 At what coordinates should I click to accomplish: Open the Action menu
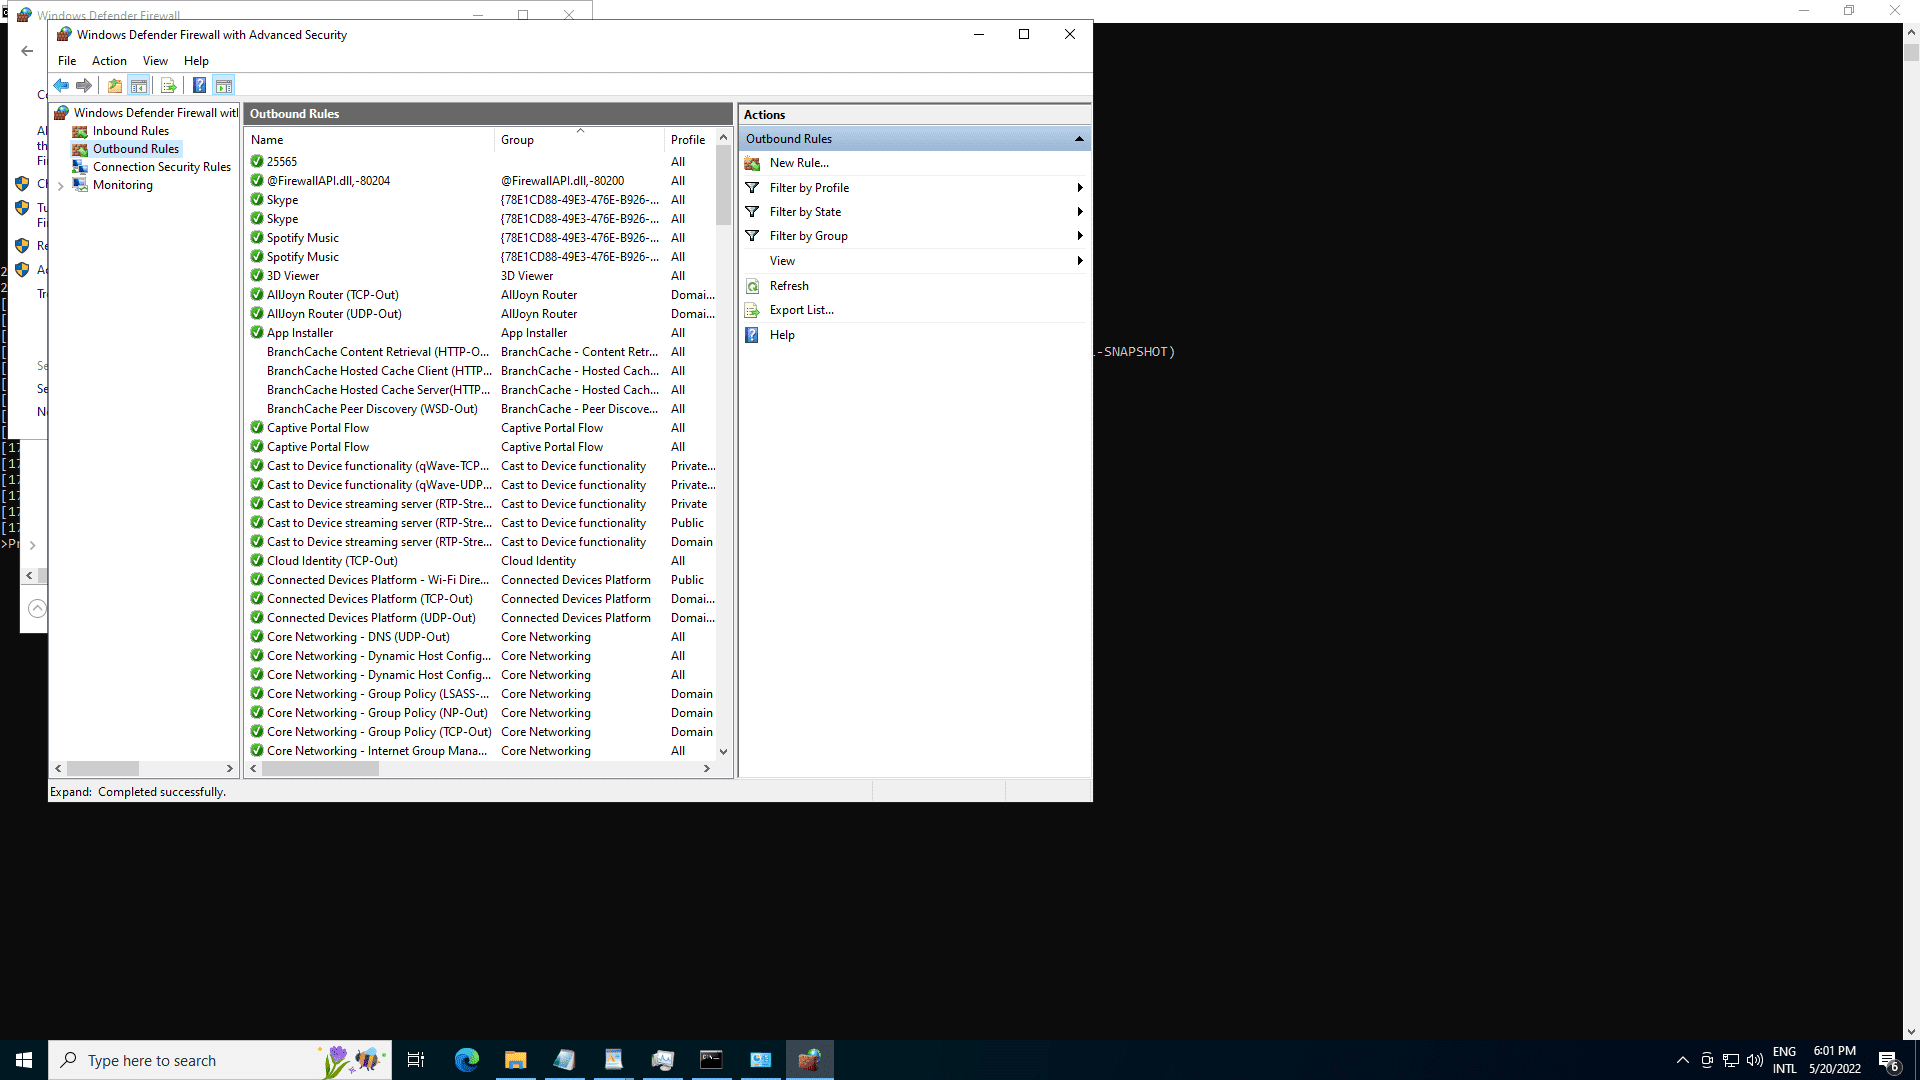[x=109, y=61]
